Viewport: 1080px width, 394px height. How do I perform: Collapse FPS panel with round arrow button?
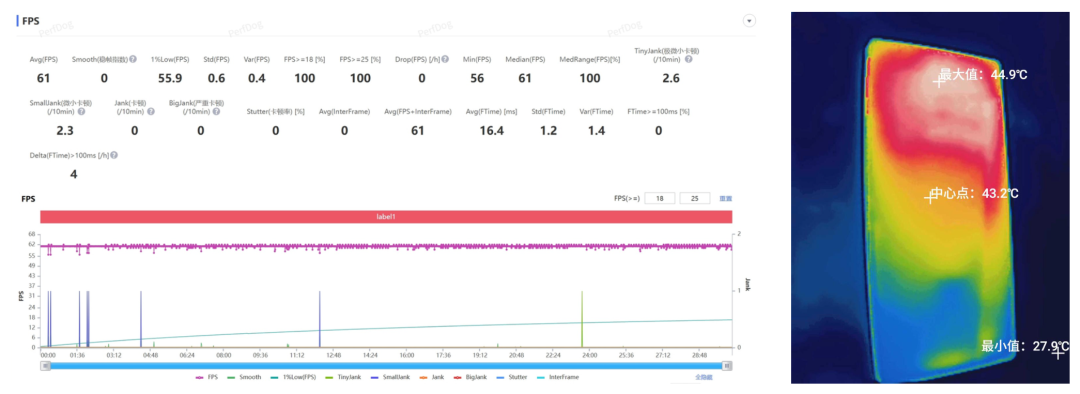tap(749, 21)
